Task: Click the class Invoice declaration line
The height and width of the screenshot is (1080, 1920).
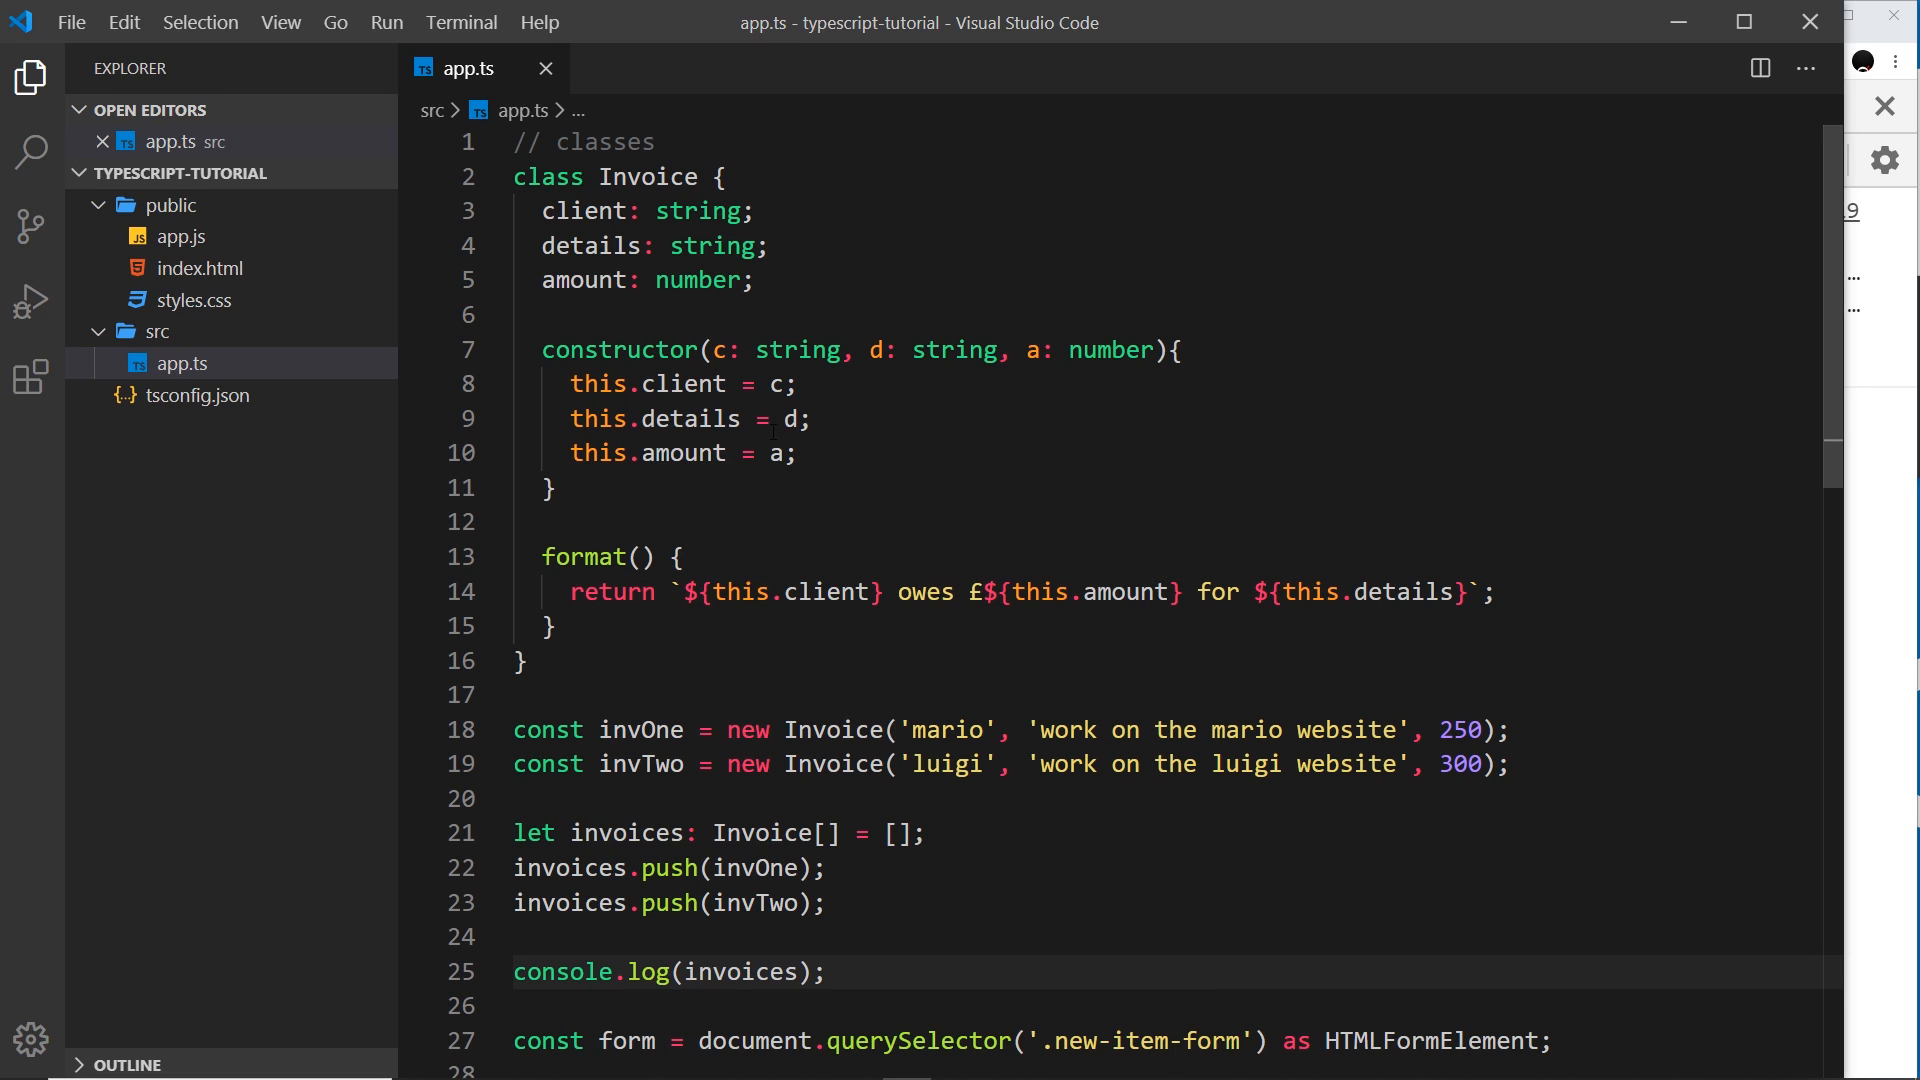Action: [x=619, y=177]
